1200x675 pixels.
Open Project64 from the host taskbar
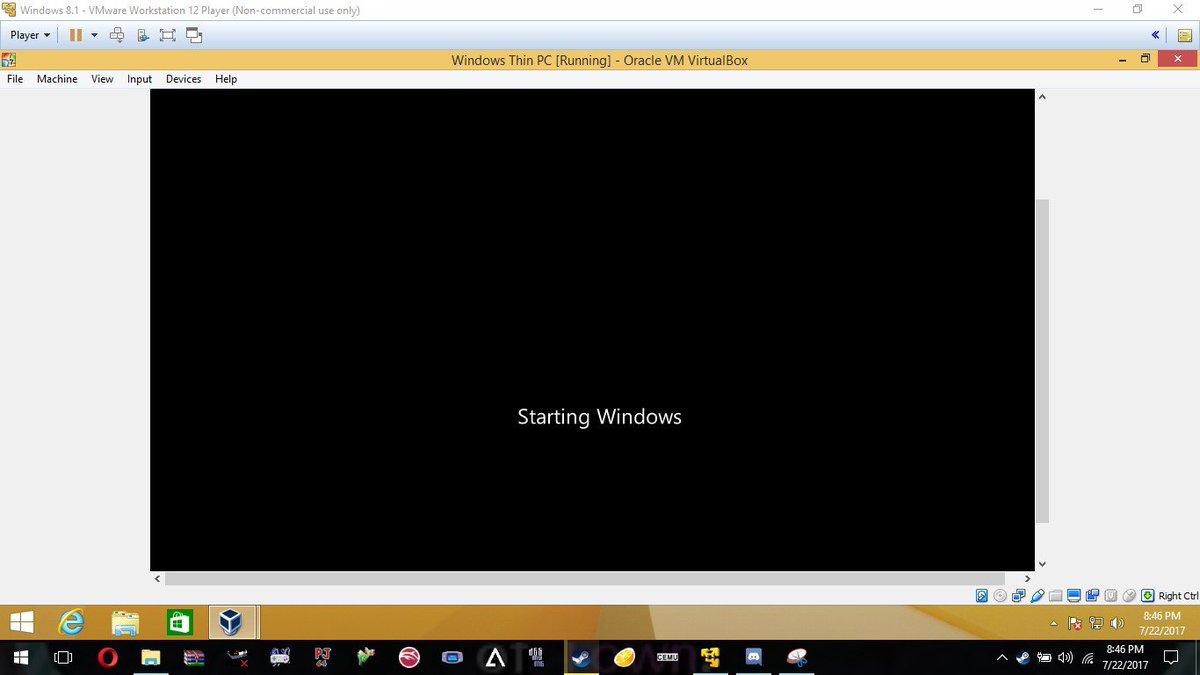click(x=323, y=658)
